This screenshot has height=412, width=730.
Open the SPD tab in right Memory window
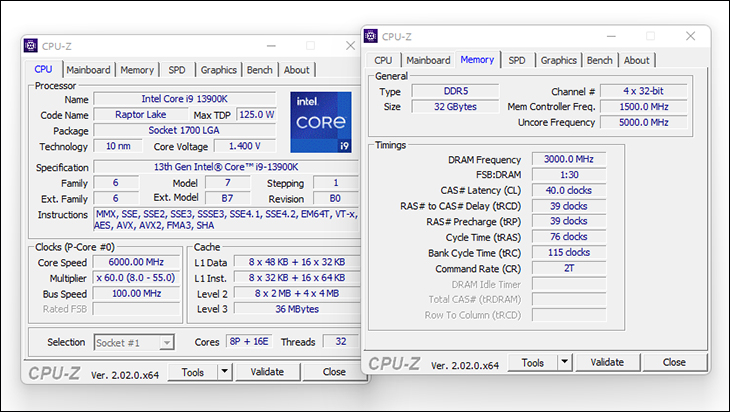(x=517, y=60)
